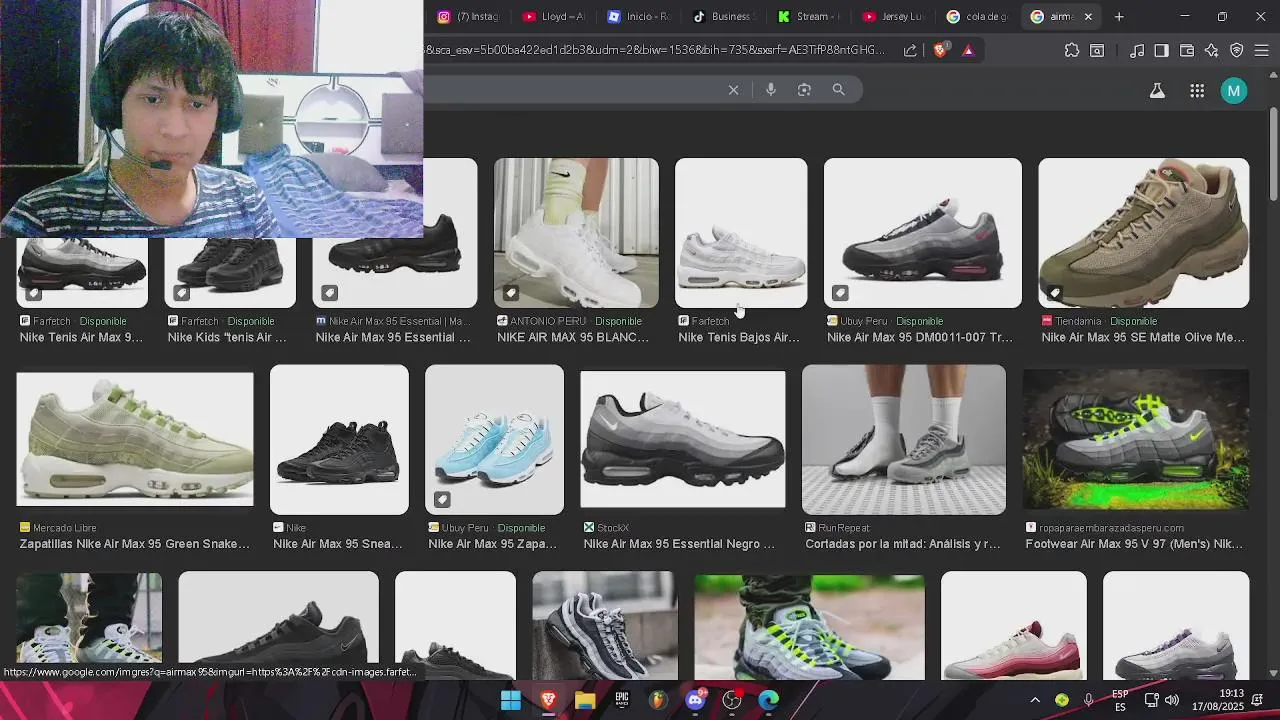Open Air Max 95 DM0011-007 shoe image

[923, 233]
